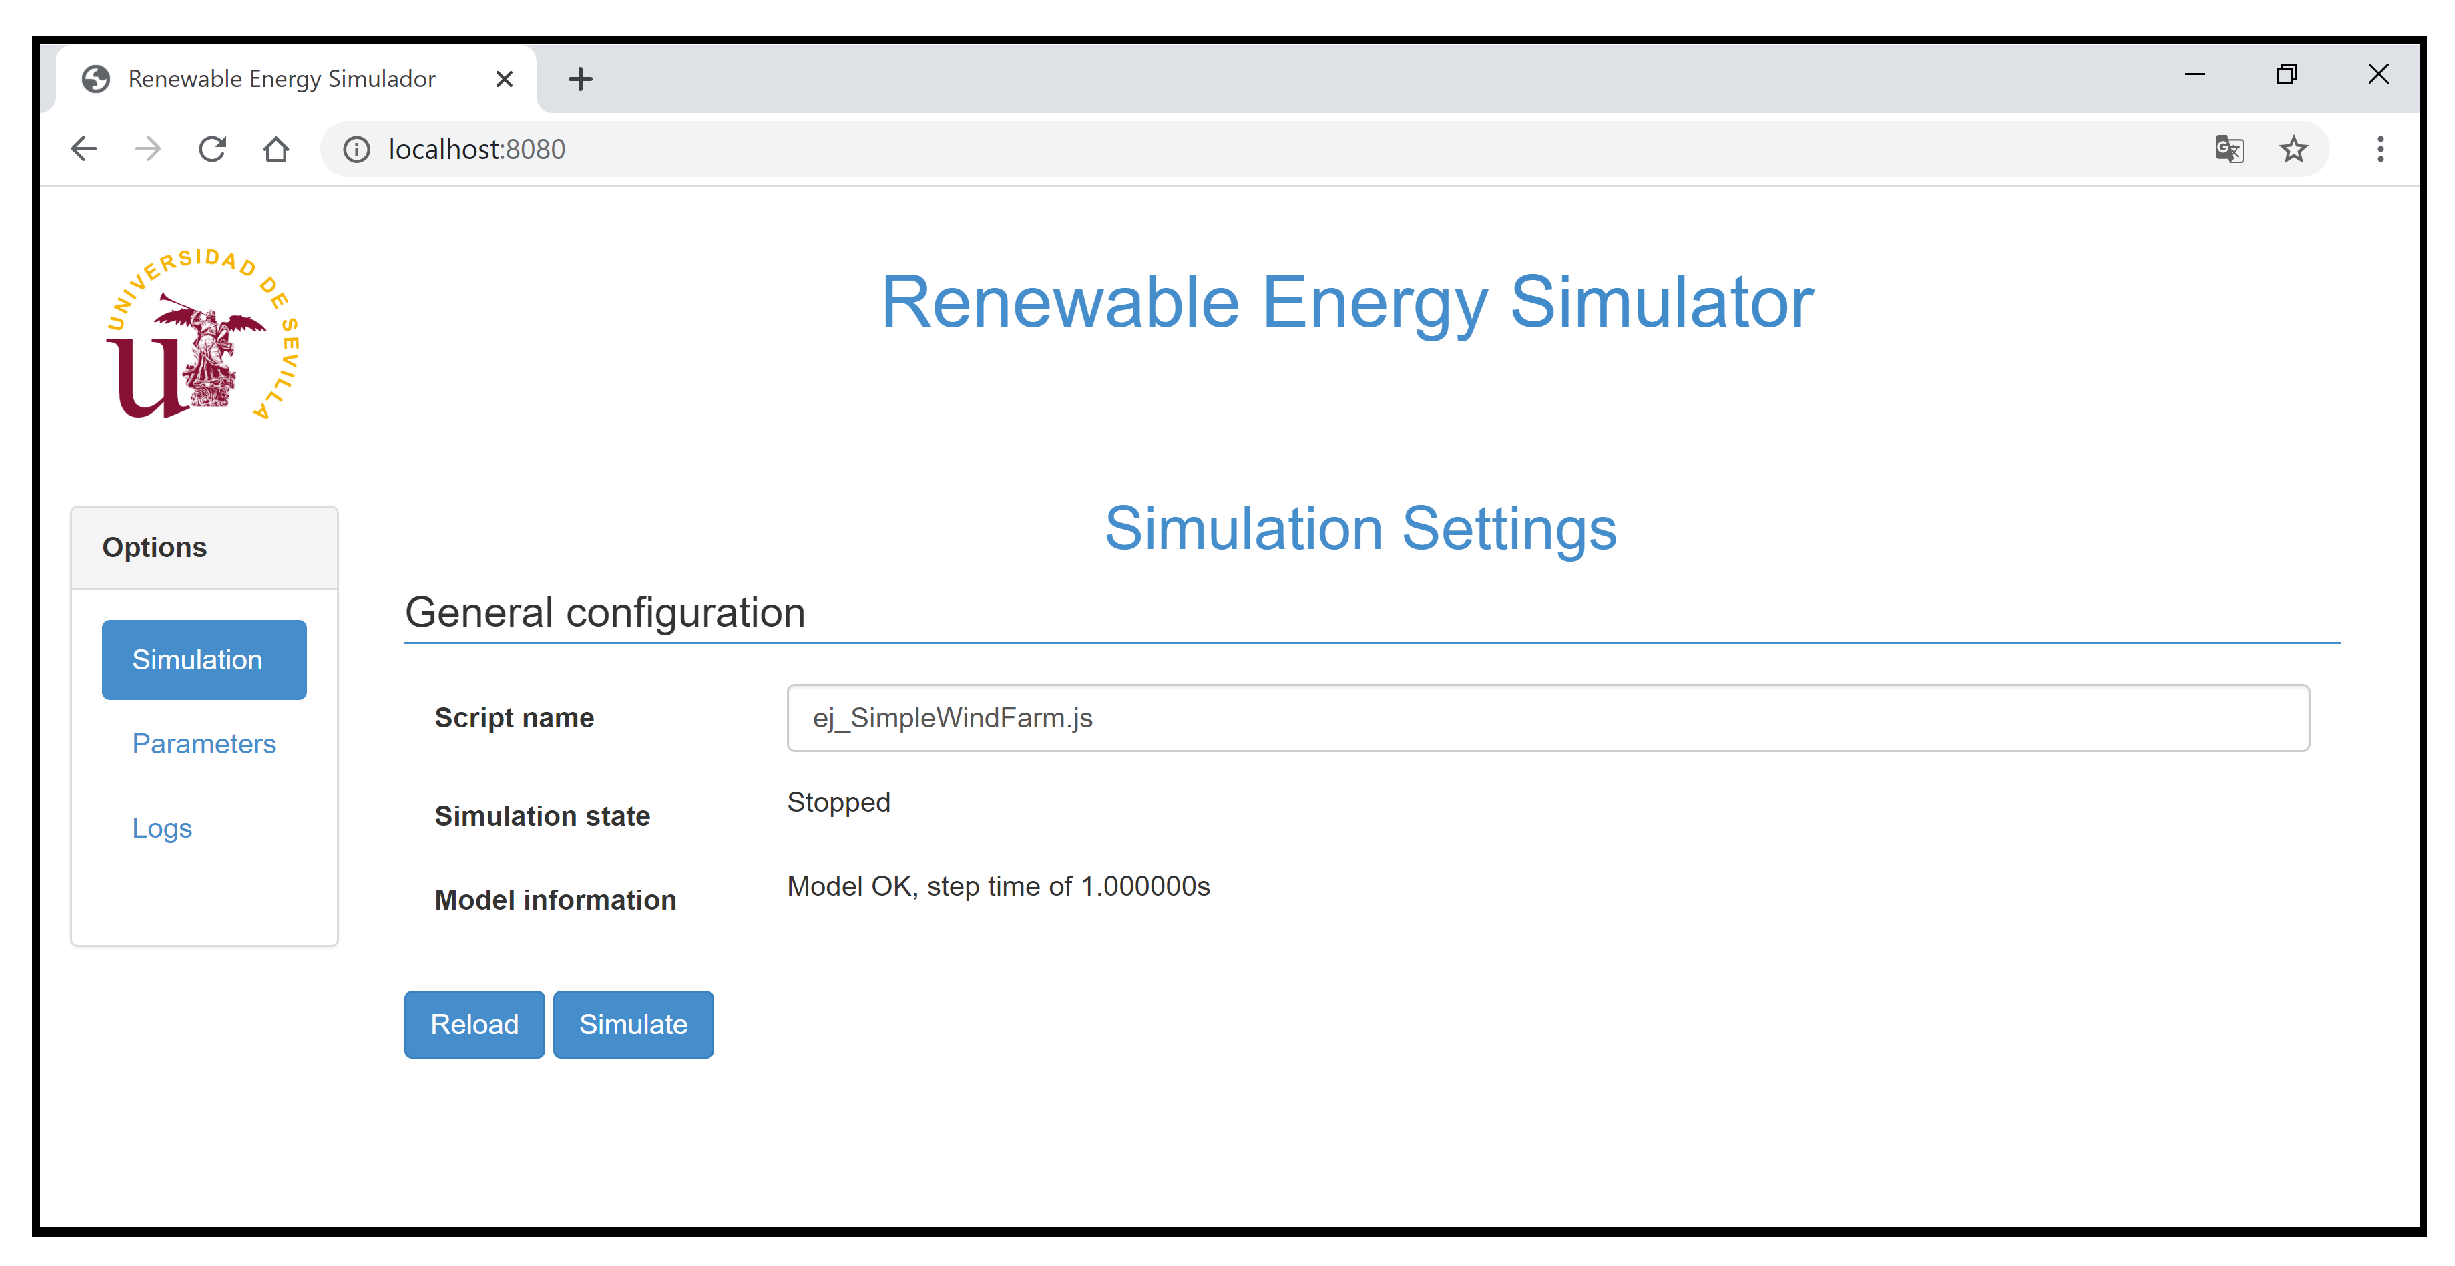Open the Google Translate page icon
2455x1266 pixels.
(x=2229, y=149)
